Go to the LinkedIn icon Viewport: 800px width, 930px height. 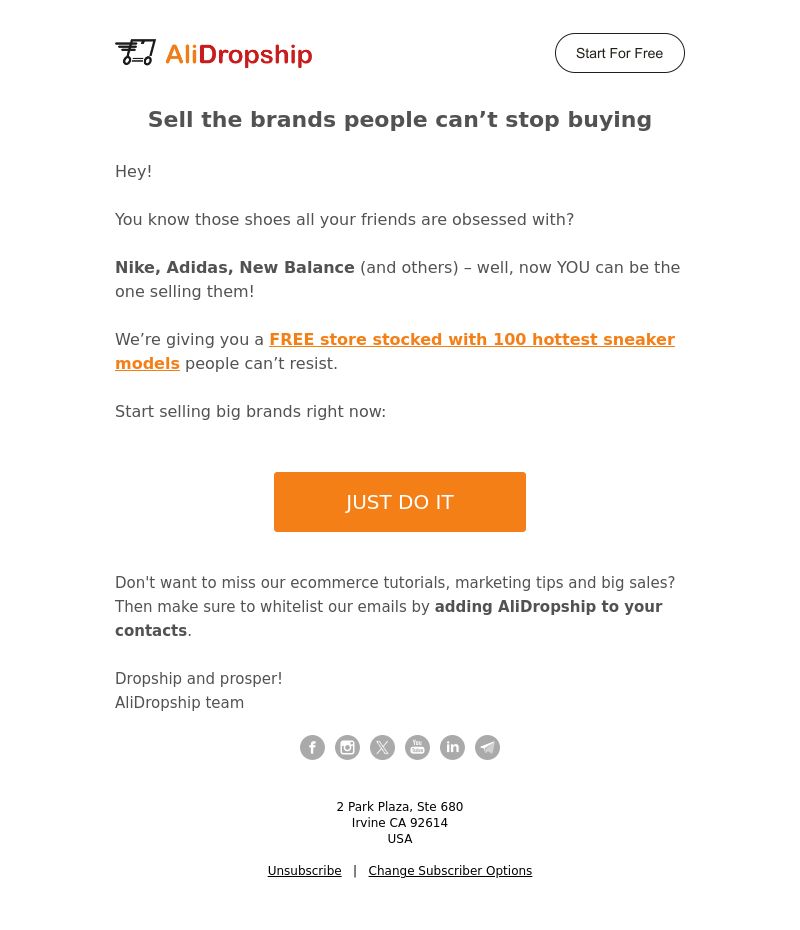pos(452,747)
